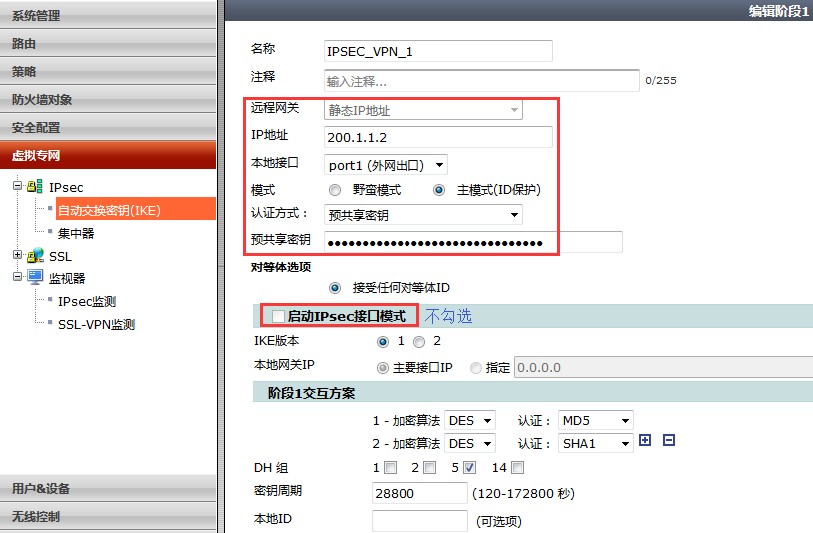Uncheck DH group 5 checkbox
The height and width of the screenshot is (533, 813).
470,468
